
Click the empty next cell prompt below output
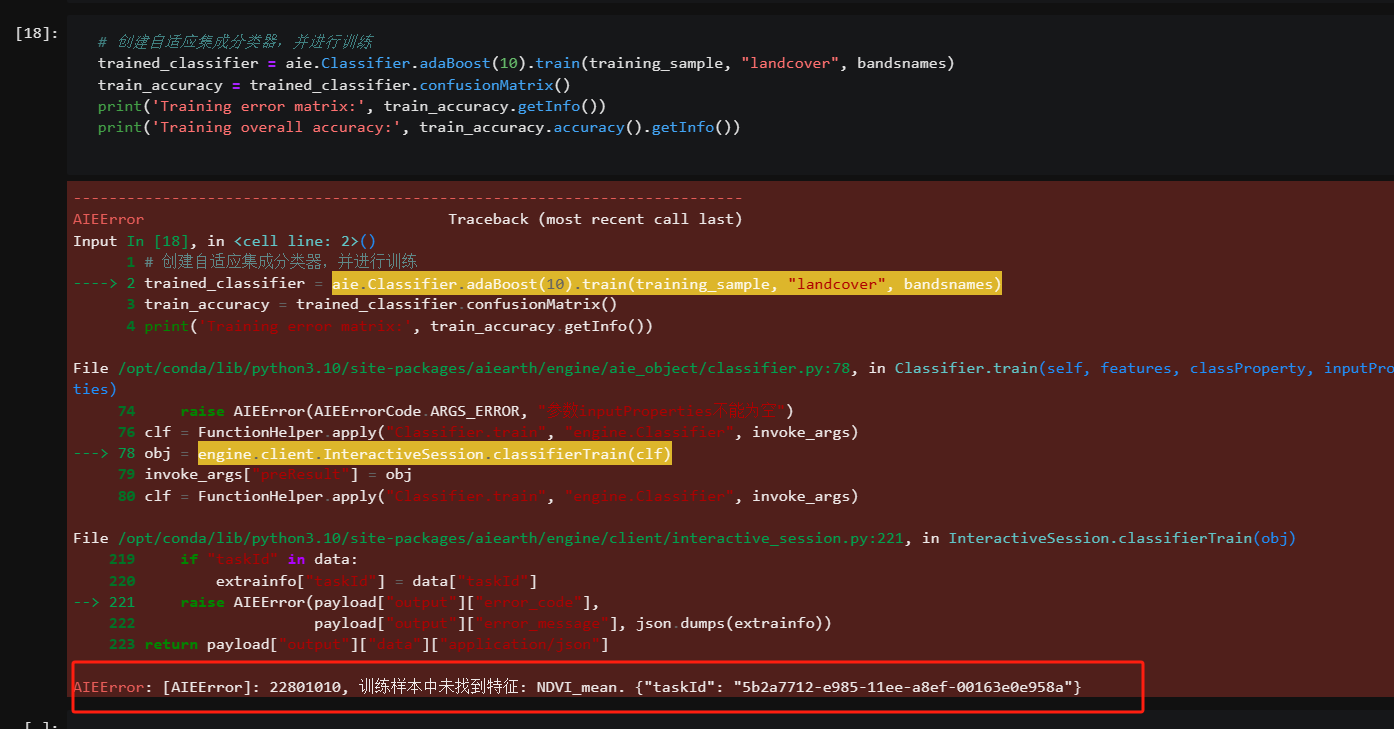(40, 725)
